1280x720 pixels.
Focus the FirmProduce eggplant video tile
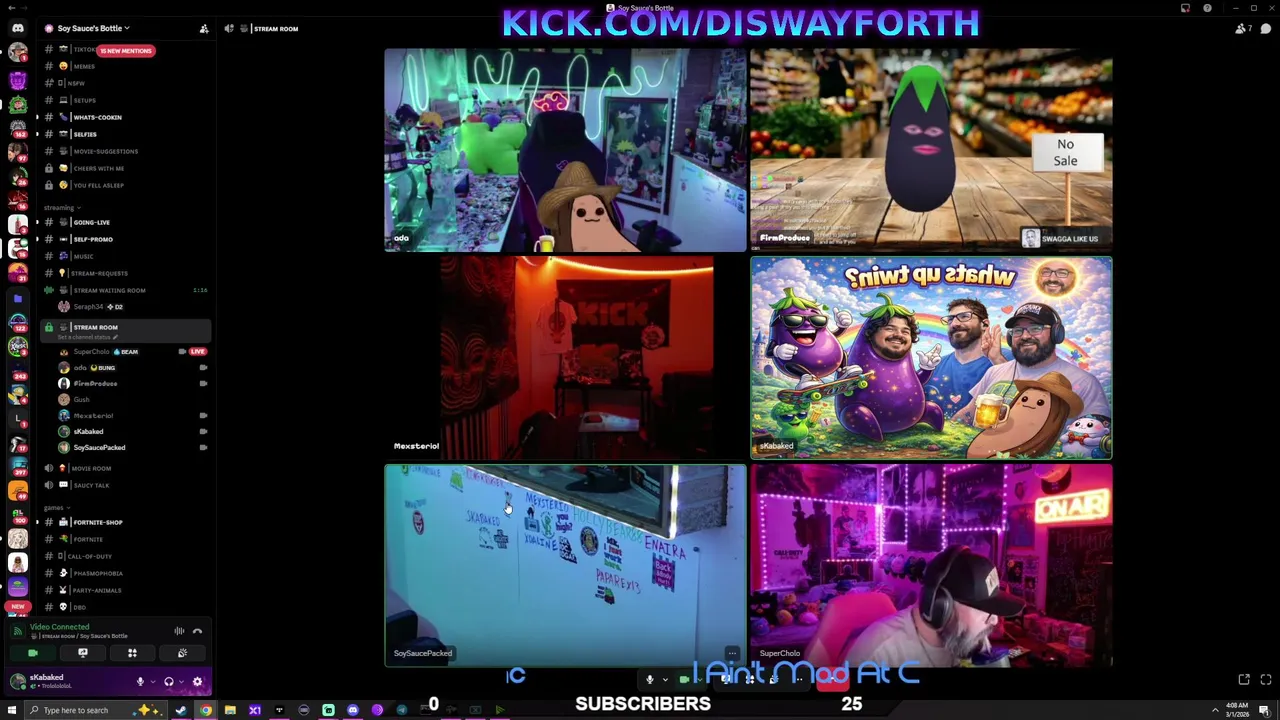point(931,150)
